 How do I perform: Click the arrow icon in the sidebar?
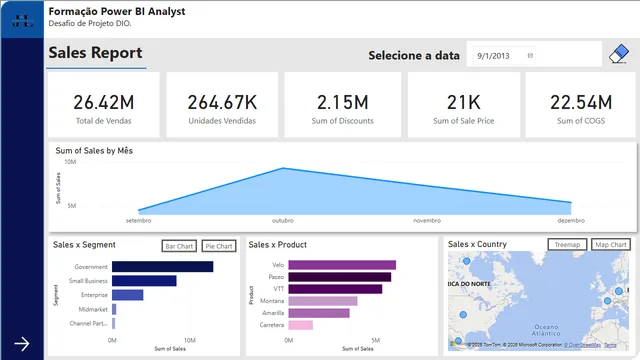(22, 344)
